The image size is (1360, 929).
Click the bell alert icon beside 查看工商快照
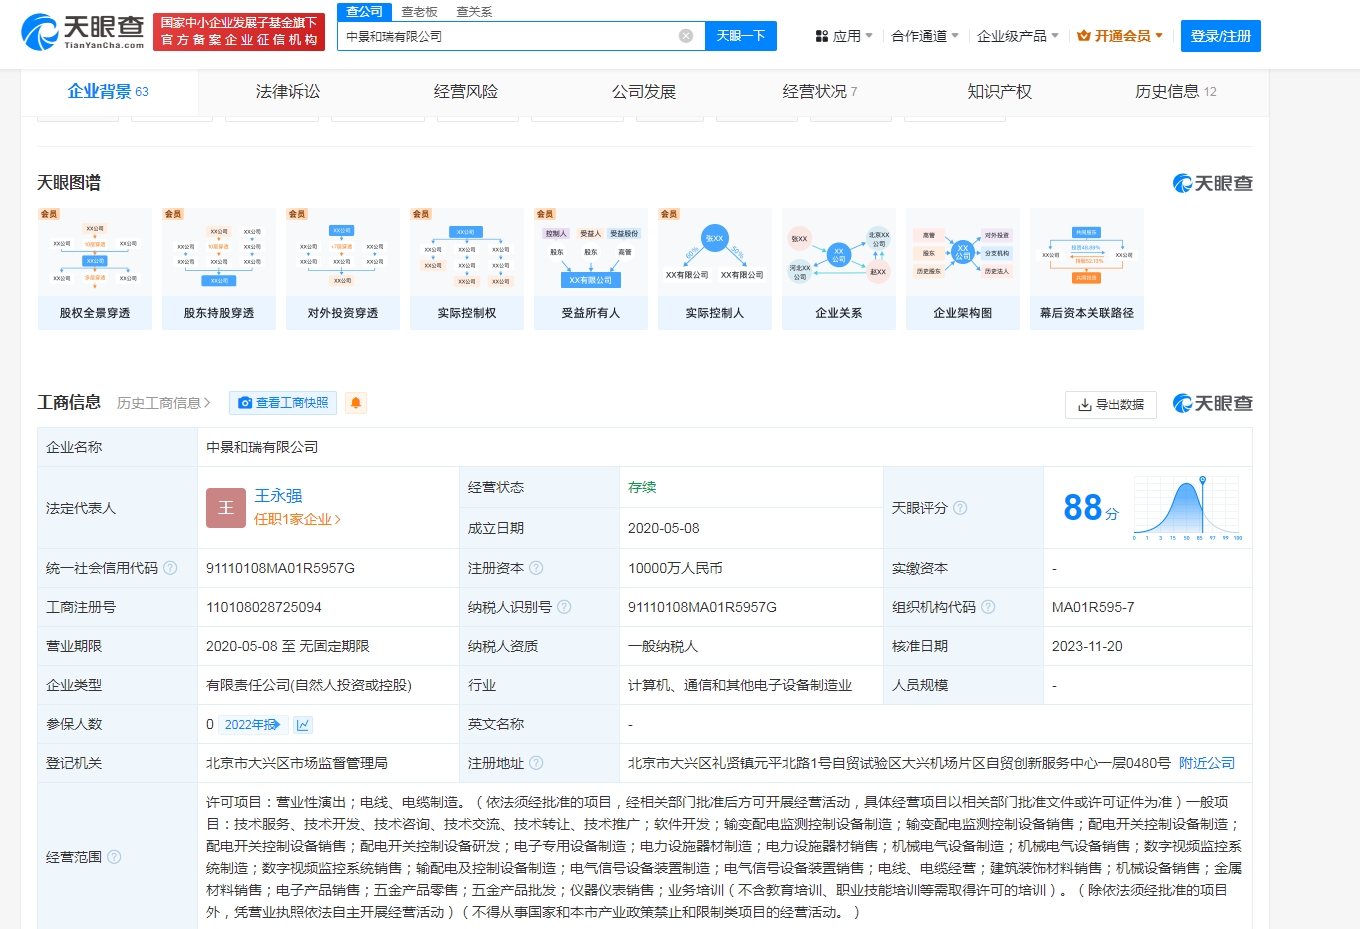coord(355,403)
